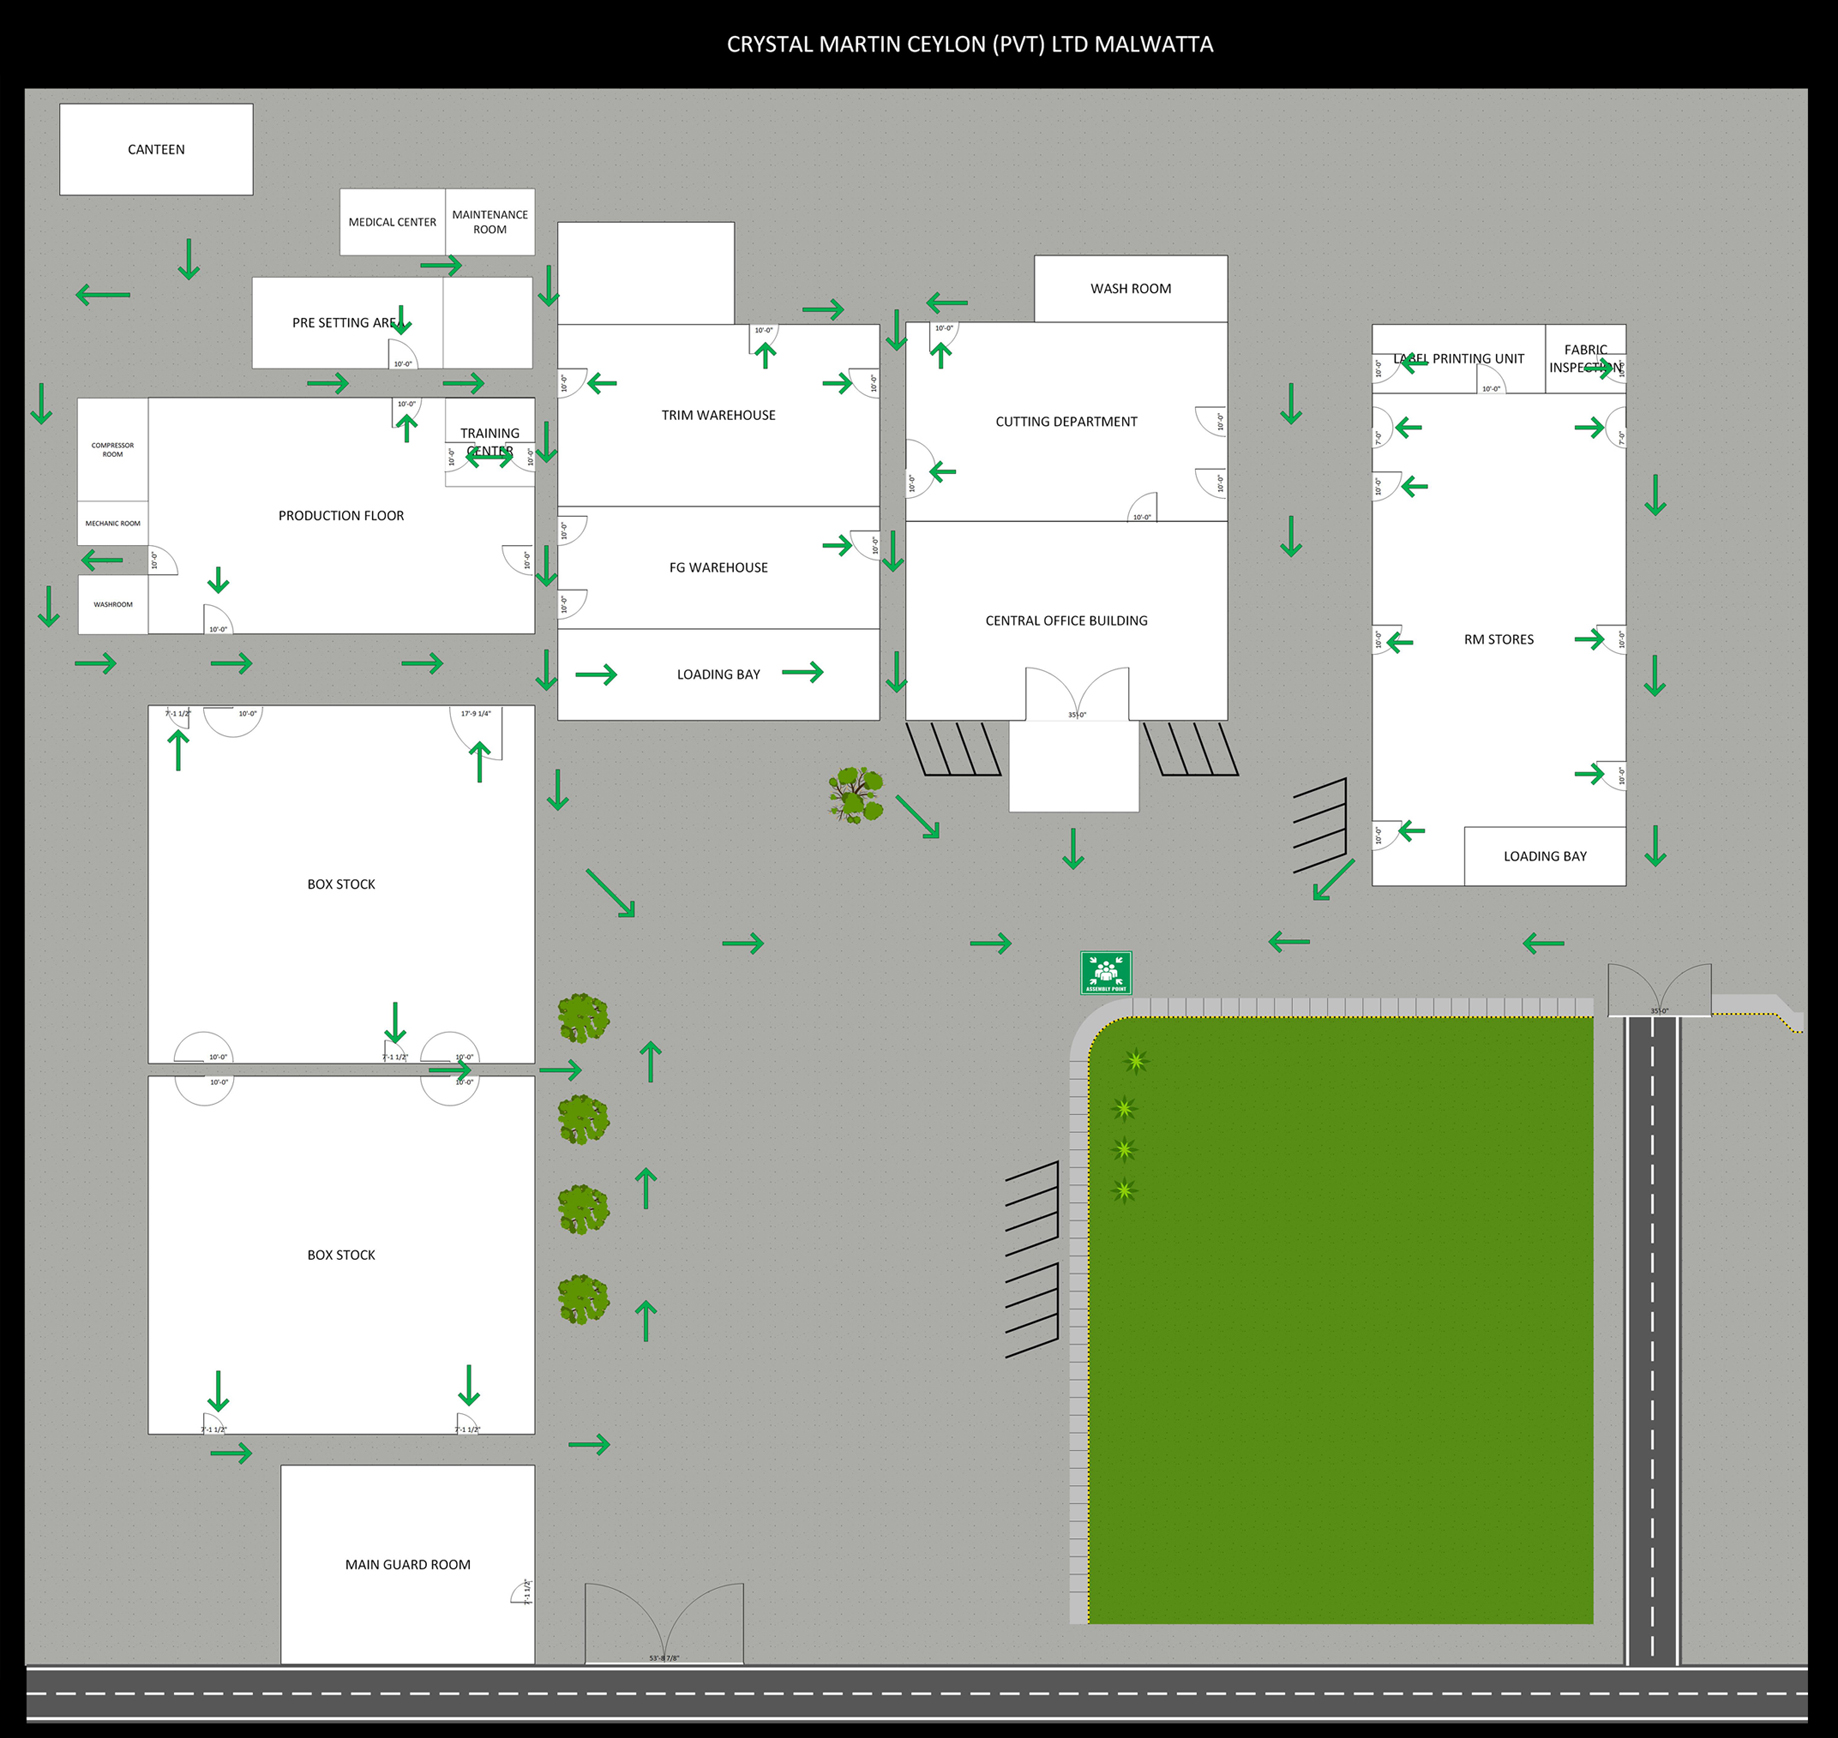Click the Central Office Building double entrance door

(1077, 693)
